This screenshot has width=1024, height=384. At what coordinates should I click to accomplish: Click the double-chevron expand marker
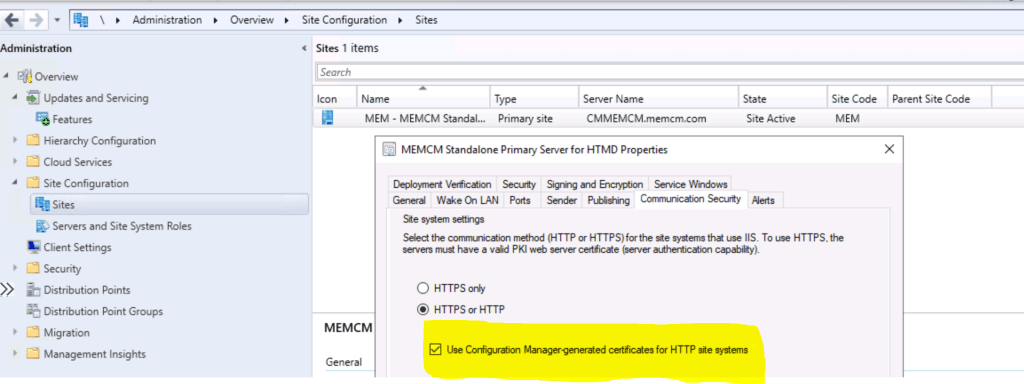pyautogui.click(x=7, y=290)
